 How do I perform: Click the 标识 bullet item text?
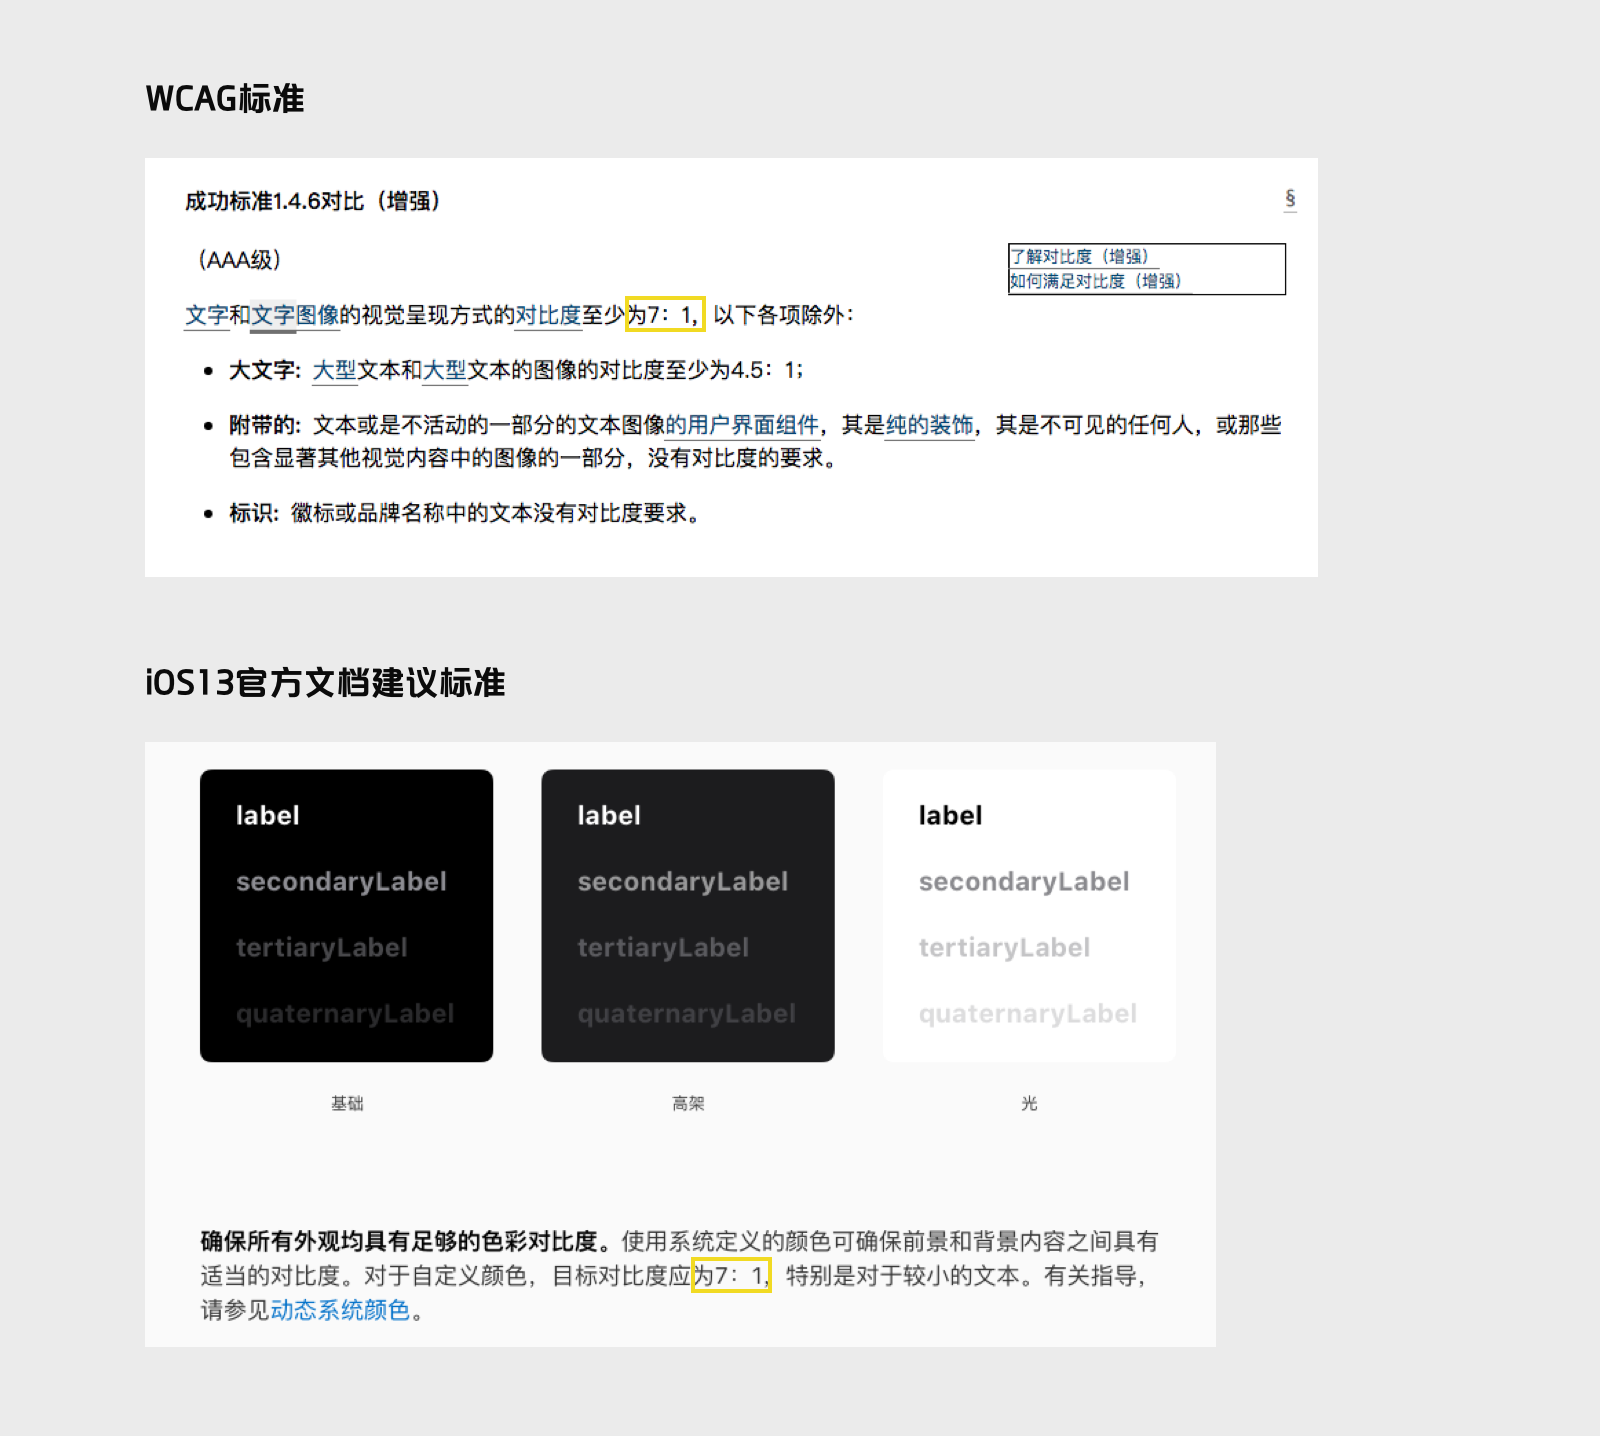pos(465,513)
